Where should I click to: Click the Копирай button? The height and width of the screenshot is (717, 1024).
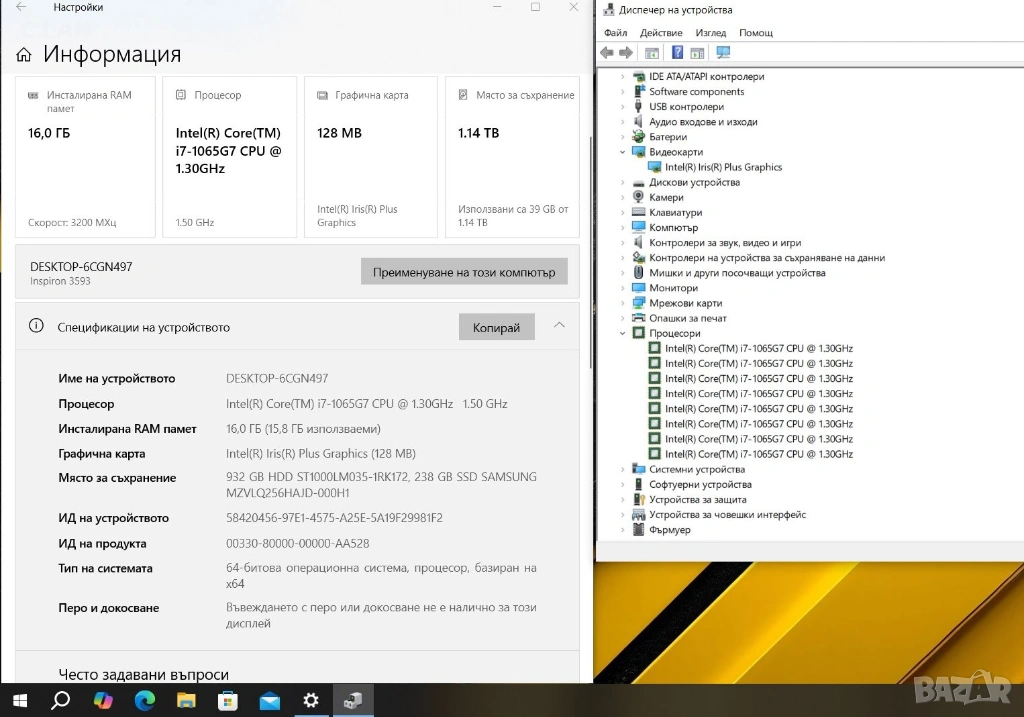click(x=496, y=327)
